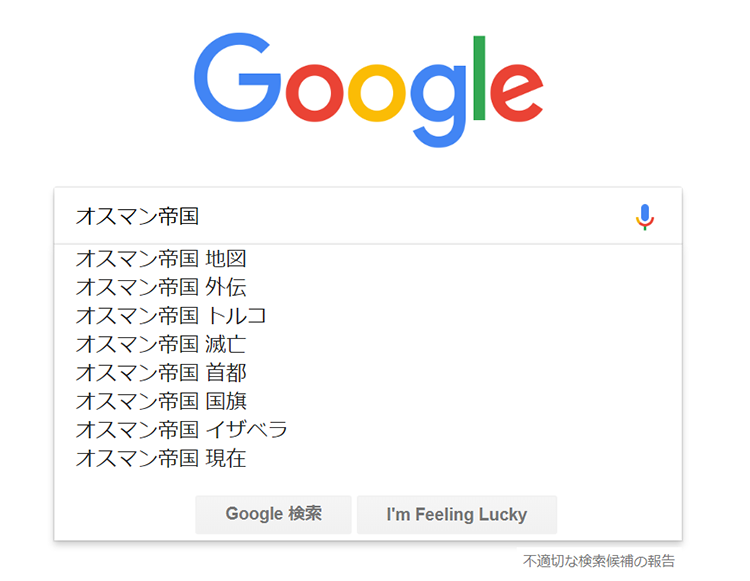Click the blue capital G in the logo

click(237, 77)
